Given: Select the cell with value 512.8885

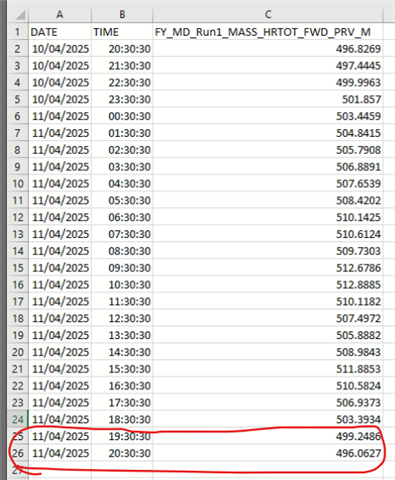Looking at the screenshot, I should [268, 285].
